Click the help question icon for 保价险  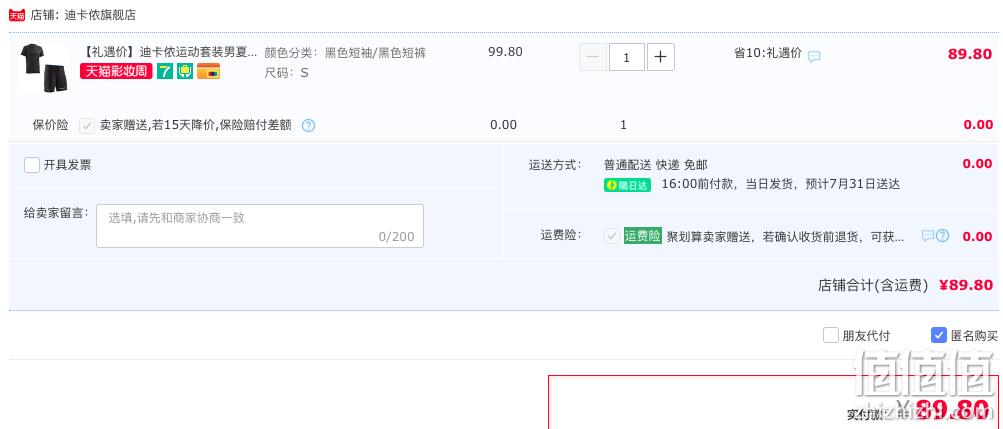pyautogui.click(x=308, y=125)
